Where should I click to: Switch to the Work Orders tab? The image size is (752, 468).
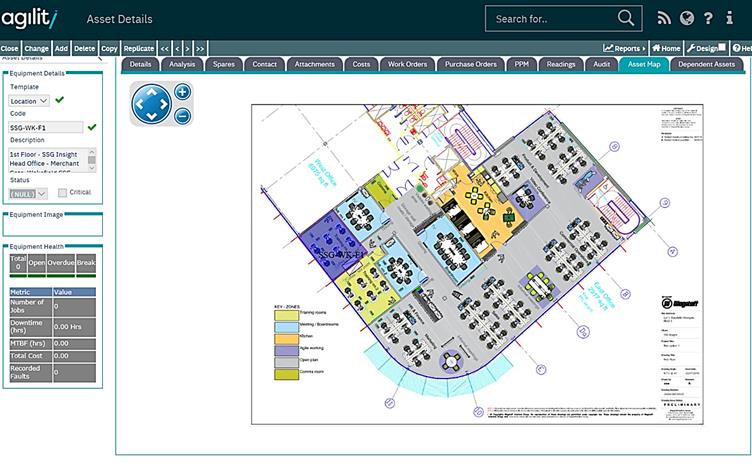tap(407, 64)
